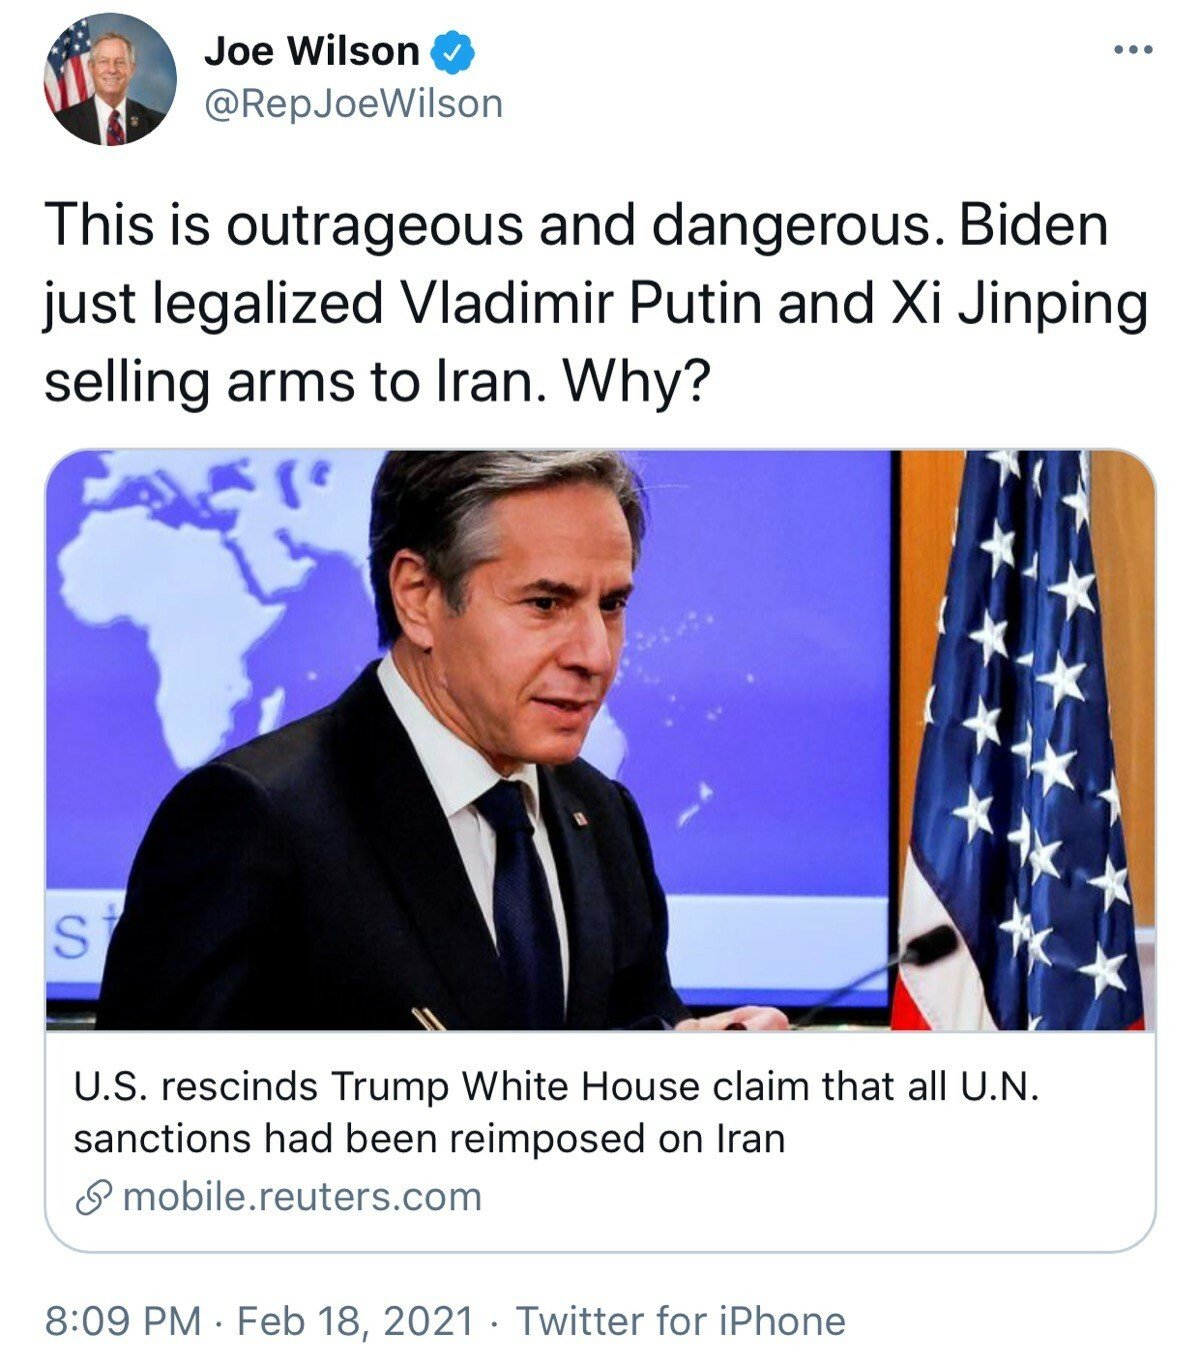
Task: Open the tweet's three-dot more options menu
Action: [x=1134, y=49]
